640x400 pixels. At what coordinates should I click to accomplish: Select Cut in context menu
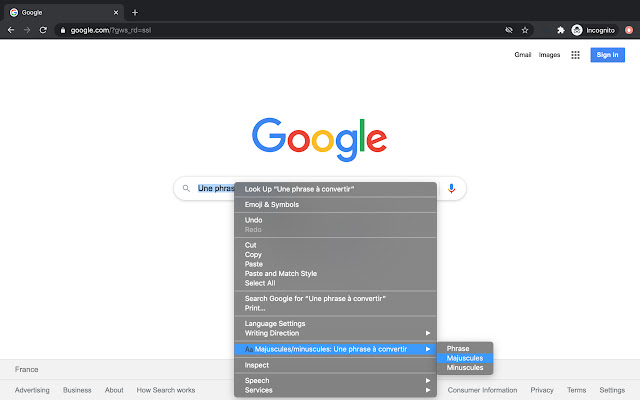point(336,245)
